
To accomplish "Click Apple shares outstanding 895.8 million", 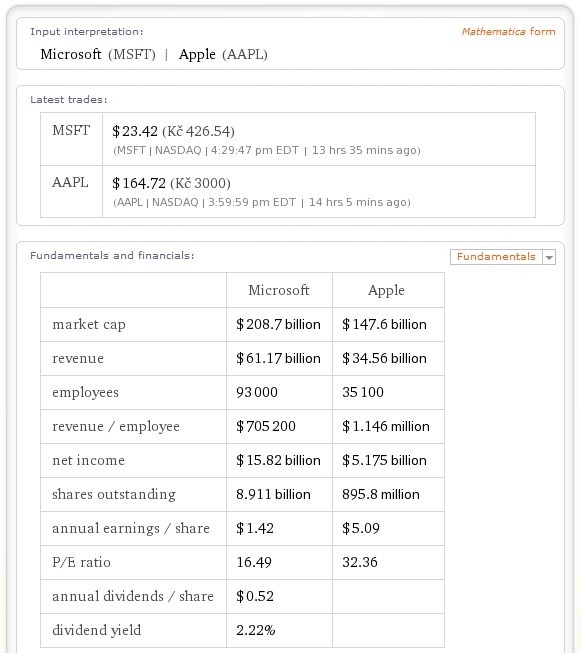I will click(381, 494).
